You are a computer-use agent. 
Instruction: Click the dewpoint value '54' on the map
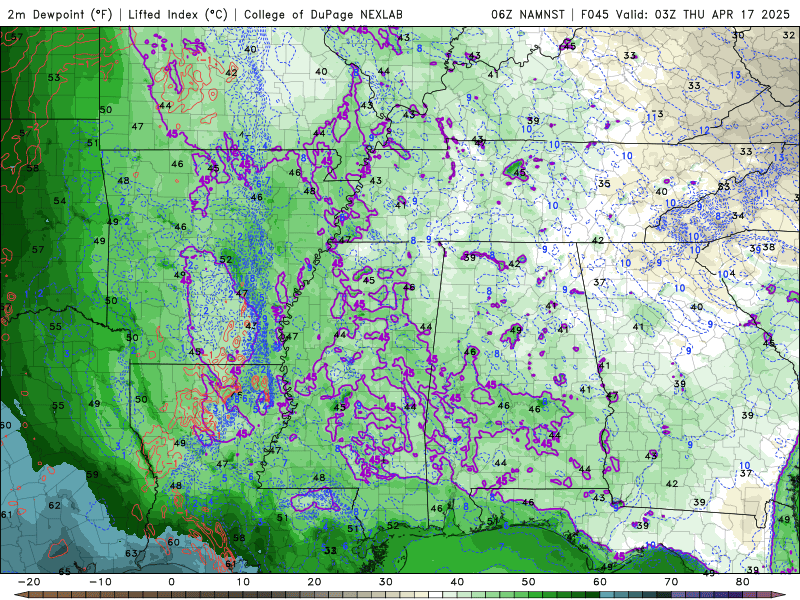point(60,201)
